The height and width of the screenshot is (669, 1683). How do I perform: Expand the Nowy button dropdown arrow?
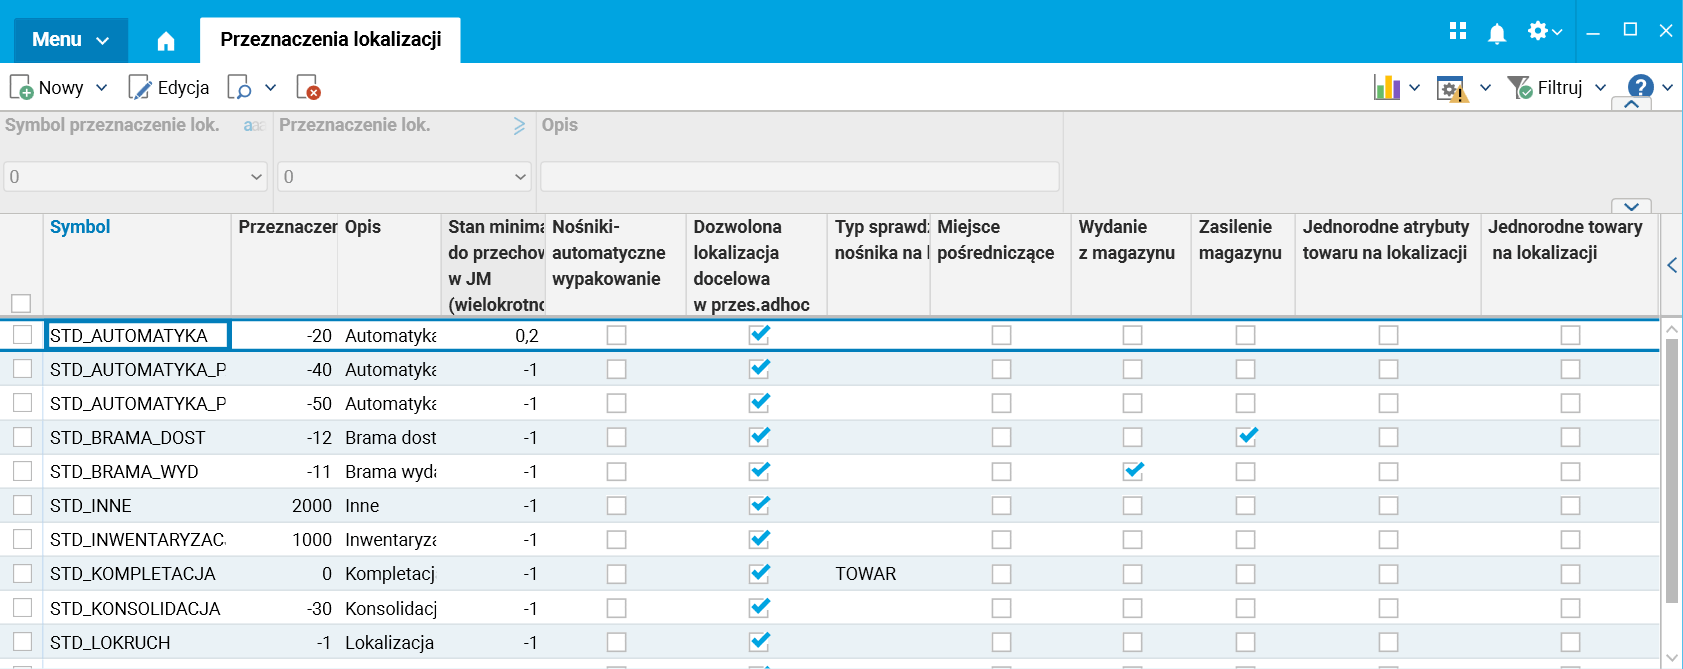pyautogui.click(x=101, y=88)
